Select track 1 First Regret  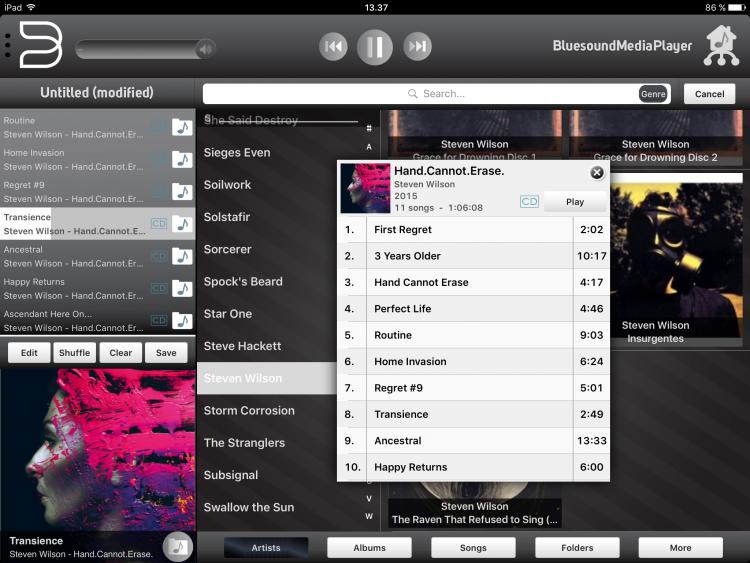pyautogui.click(x=474, y=230)
